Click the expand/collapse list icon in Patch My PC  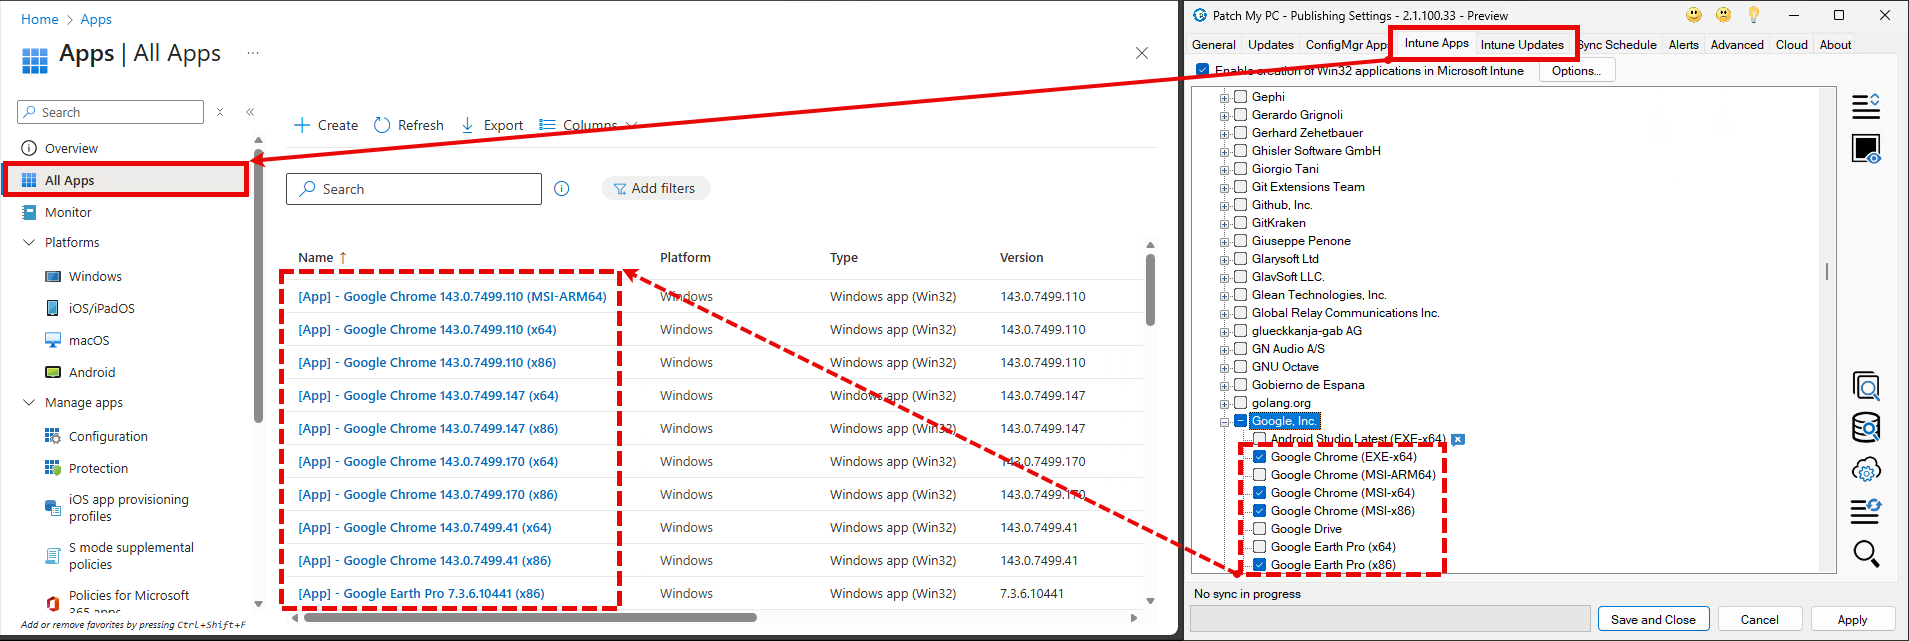point(1866,106)
